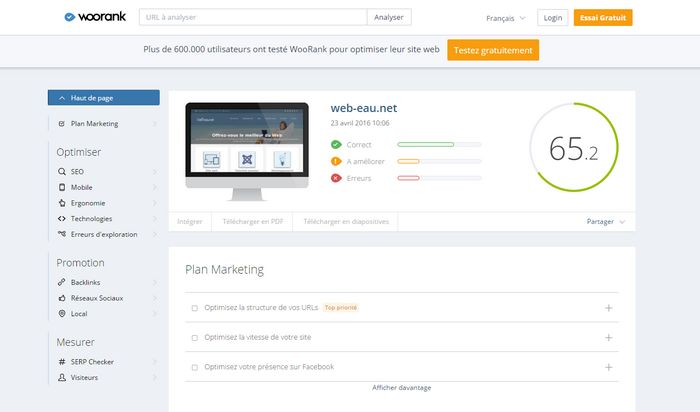Check the 'Optimisez votre présence sur Facebook' box

tap(195, 367)
